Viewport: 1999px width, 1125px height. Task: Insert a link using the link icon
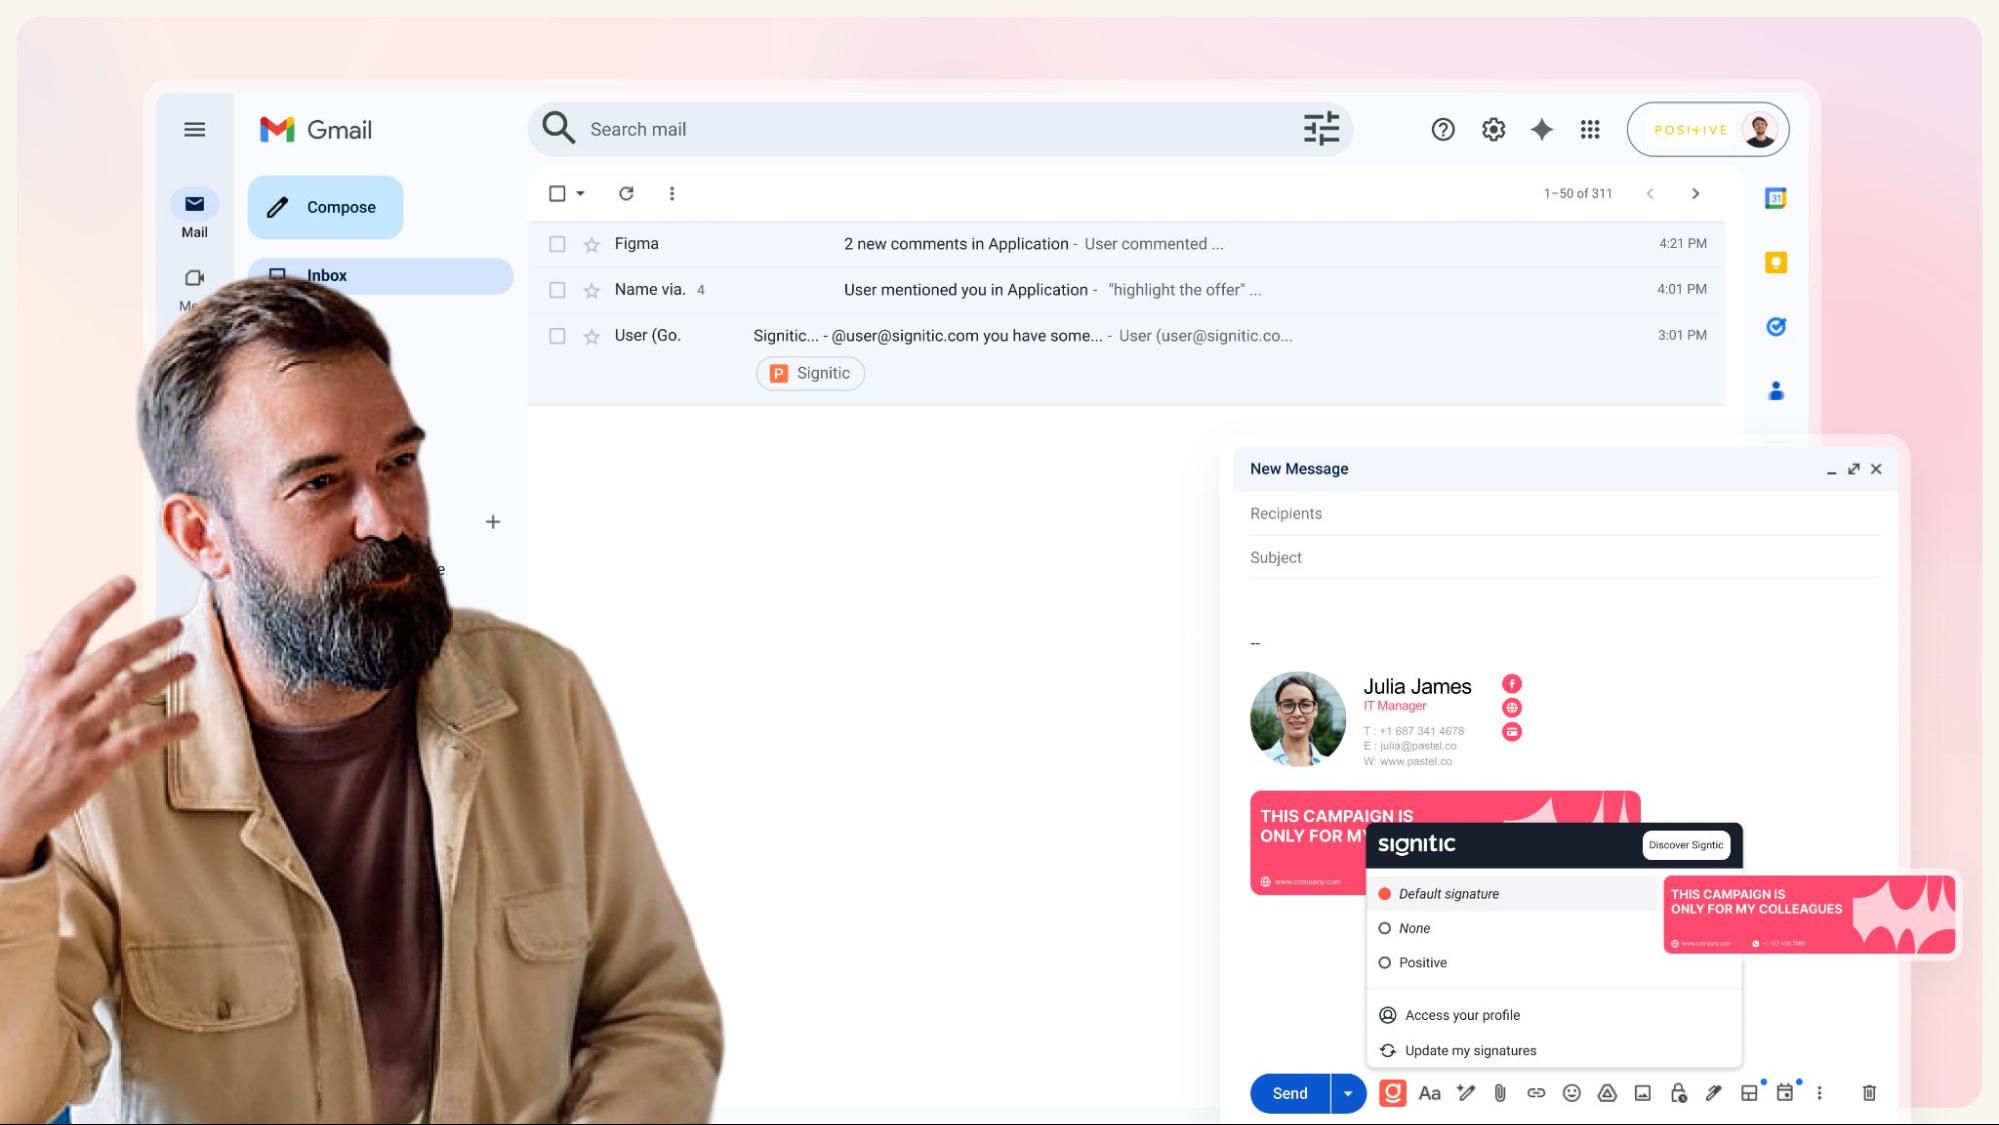click(1534, 1093)
